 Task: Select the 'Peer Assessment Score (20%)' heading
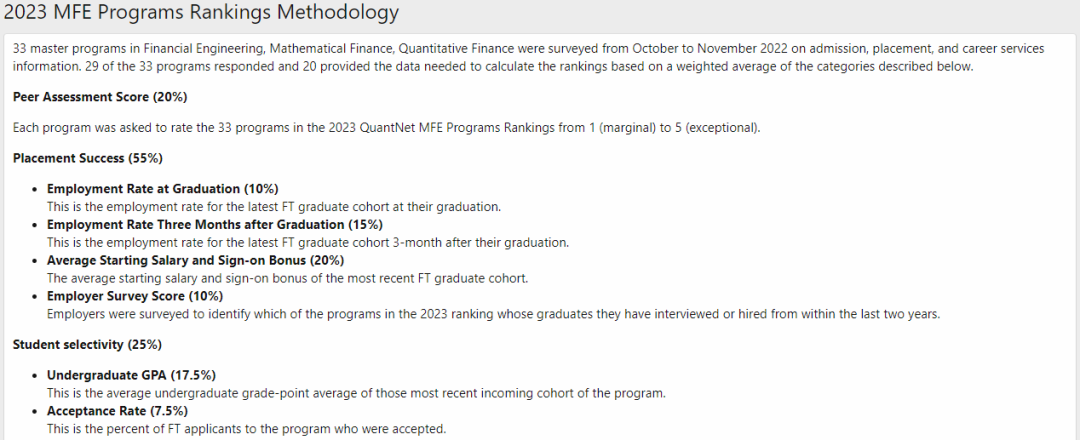[100, 97]
